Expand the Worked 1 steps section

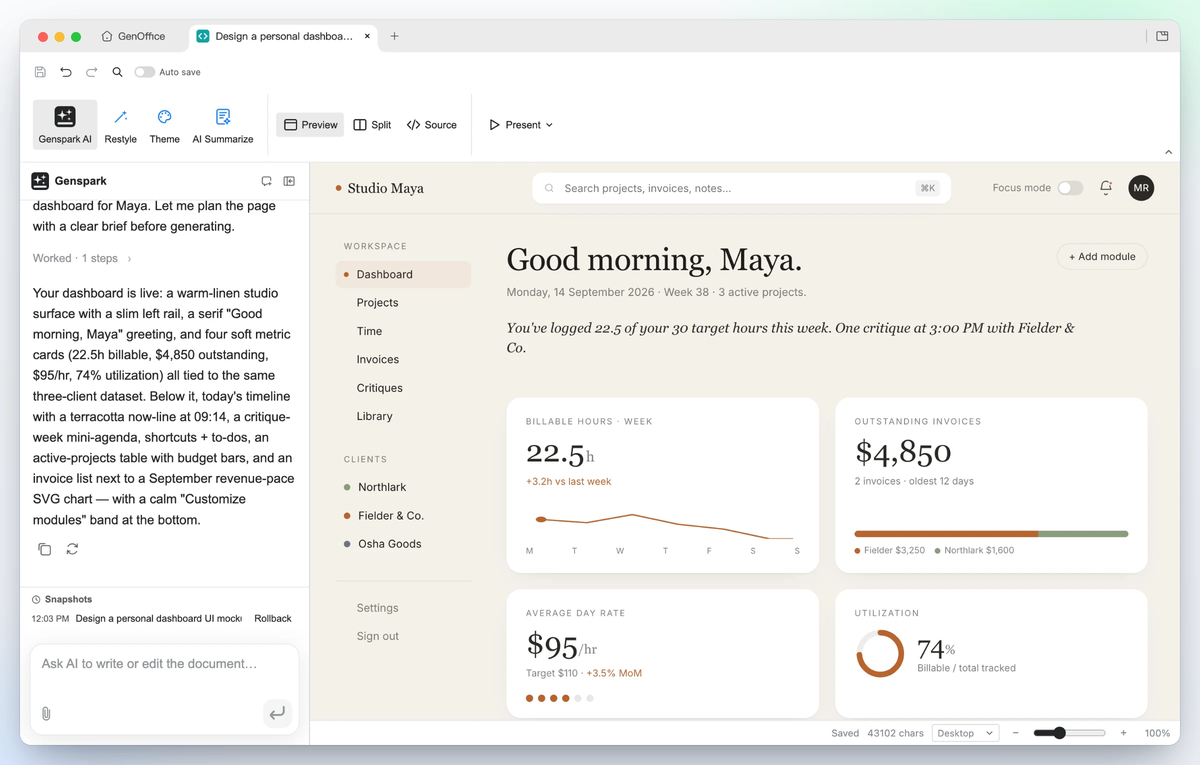(x=82, y=258)
